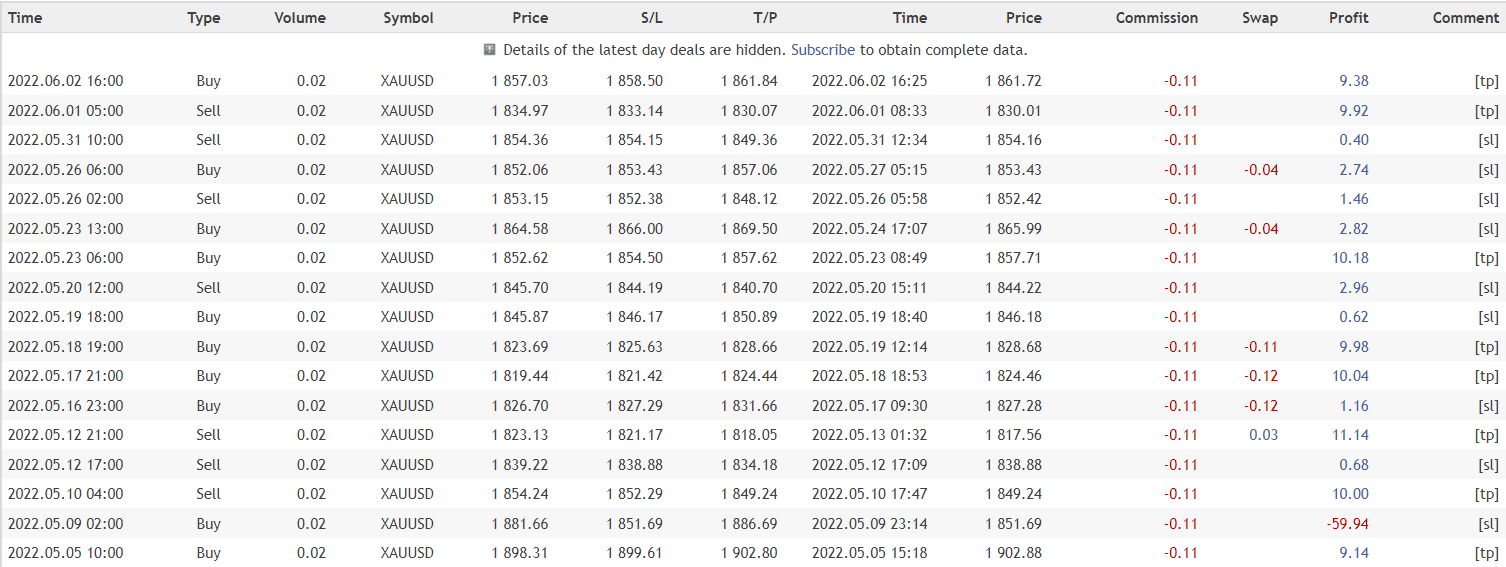This screenshot has height=567, width=1506.
Task: Click close price 1 830.01
Action: [x=1013, y=111]
